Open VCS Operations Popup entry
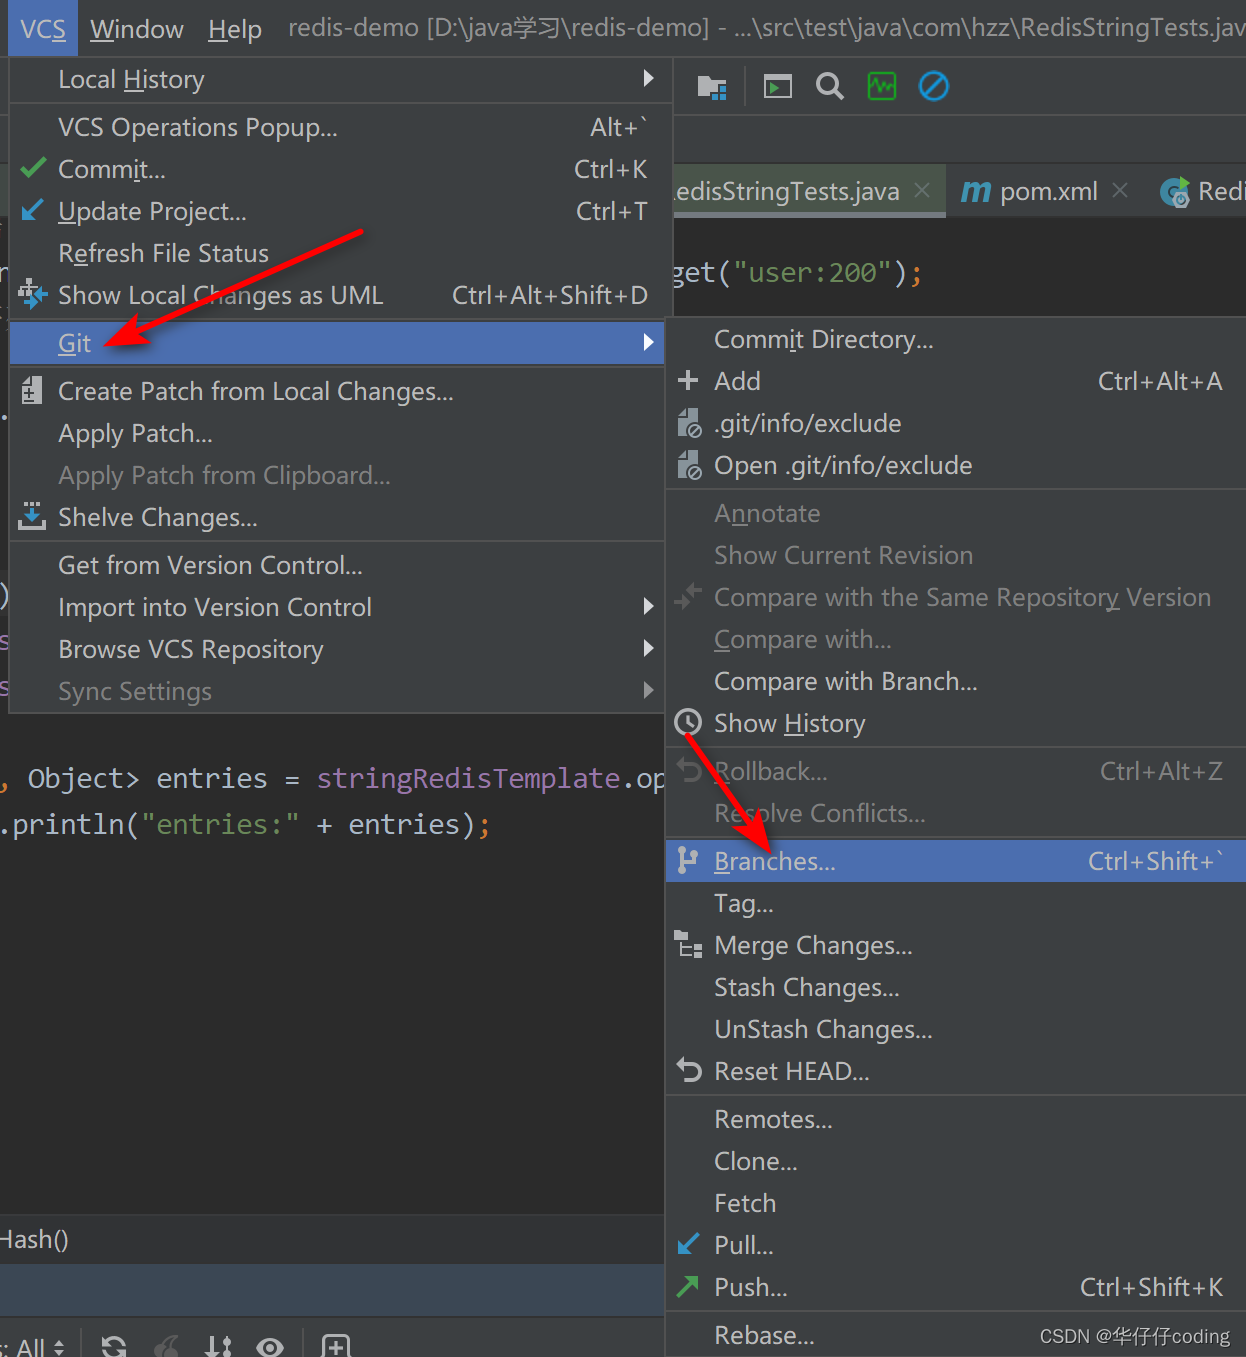 pos(337,127)
